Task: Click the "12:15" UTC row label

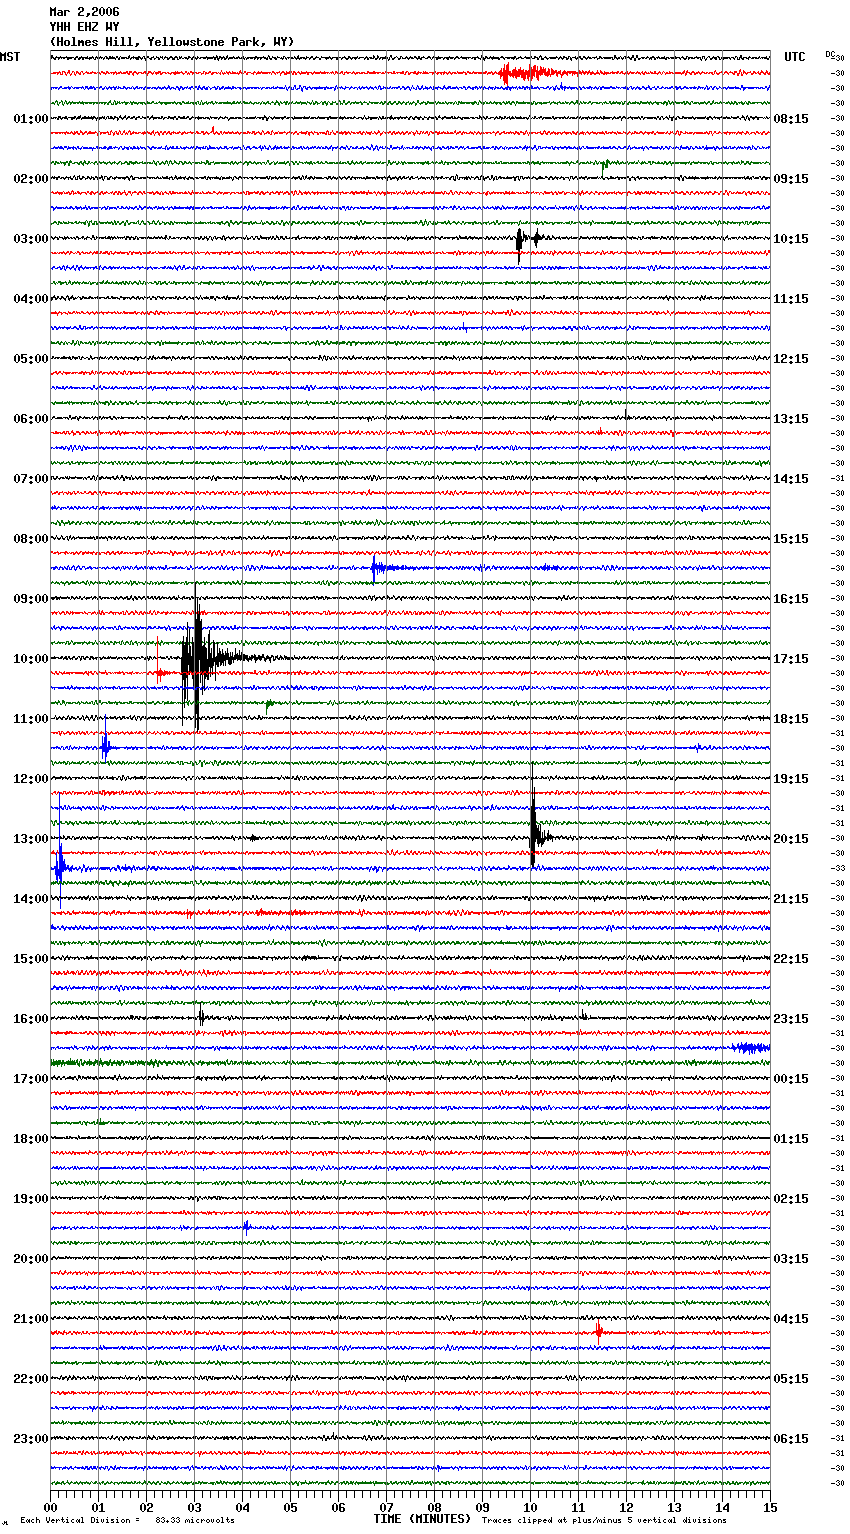Action: [x=791, y=359]
